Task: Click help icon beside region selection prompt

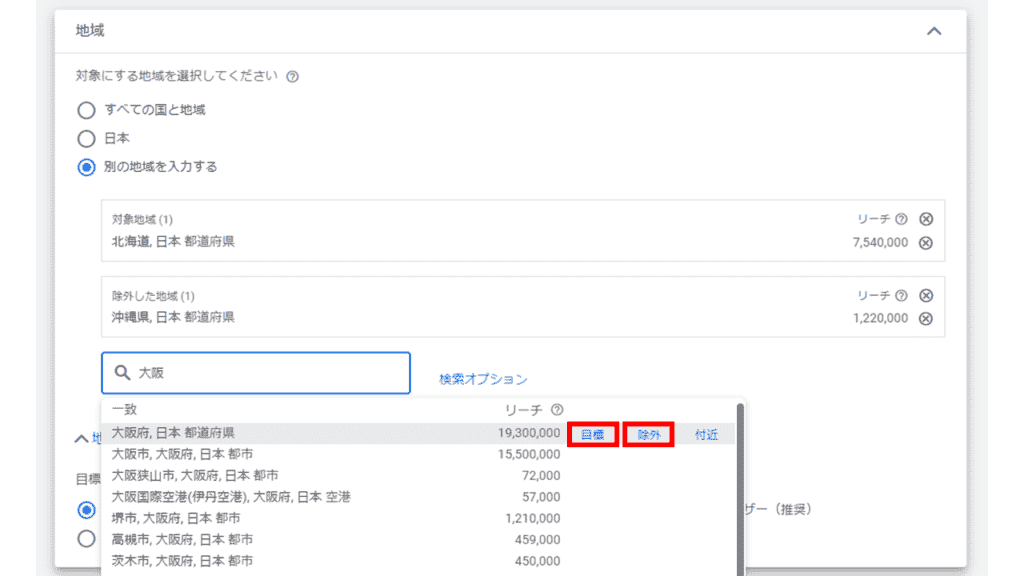Action: click(292, 76)
